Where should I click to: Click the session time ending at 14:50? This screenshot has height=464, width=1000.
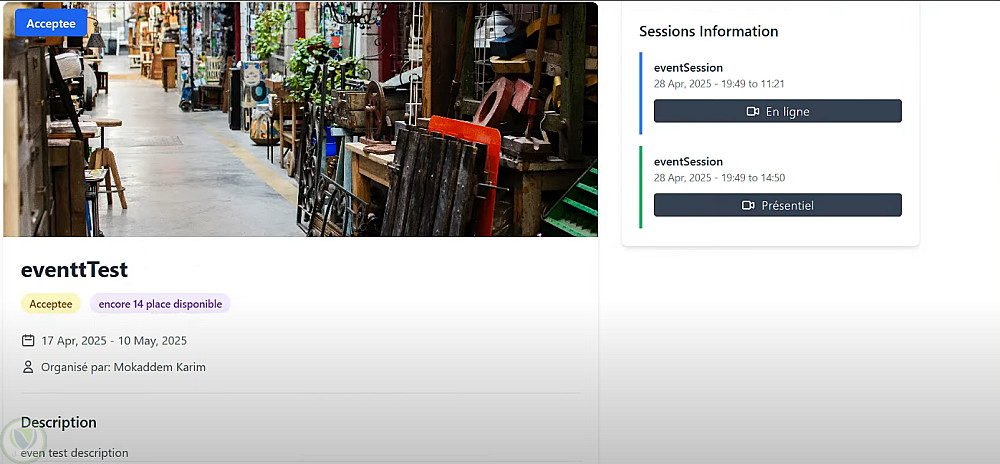pos(719,177)
